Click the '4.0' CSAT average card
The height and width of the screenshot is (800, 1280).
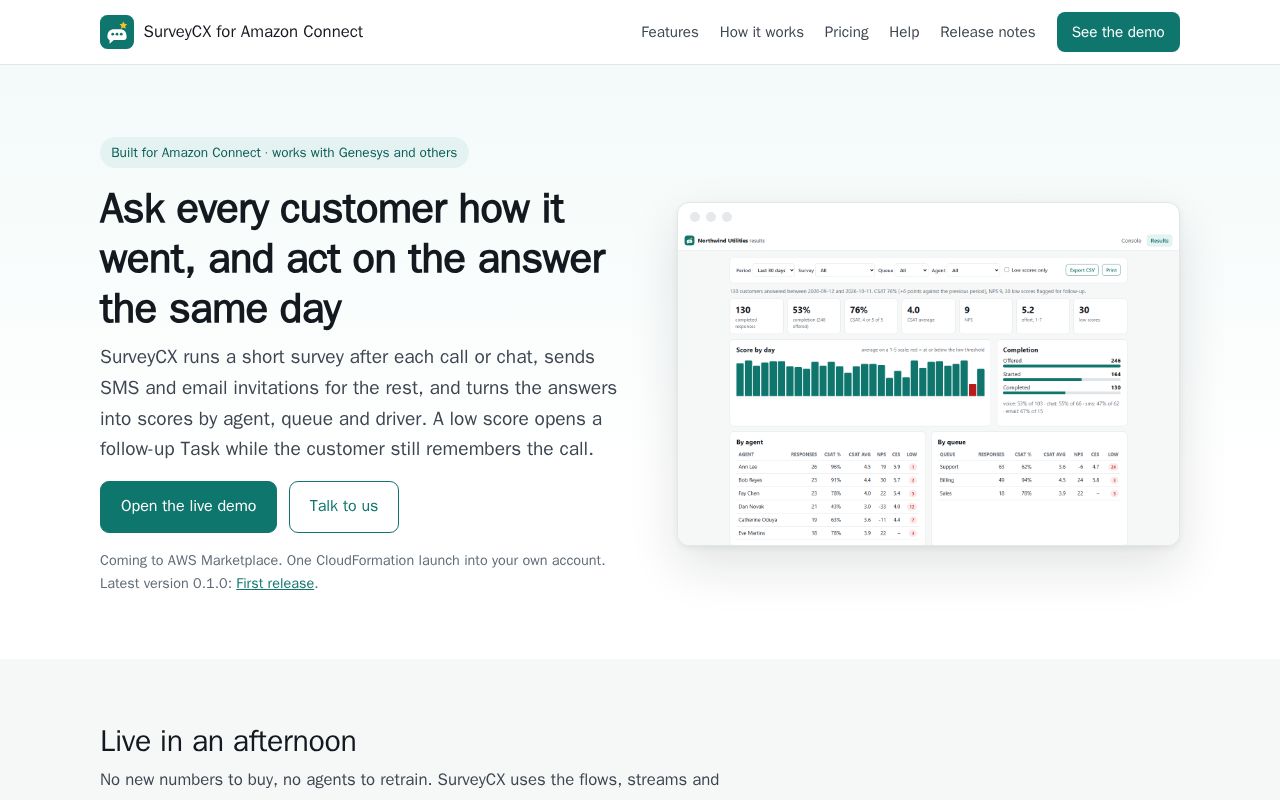pos(928,316)
